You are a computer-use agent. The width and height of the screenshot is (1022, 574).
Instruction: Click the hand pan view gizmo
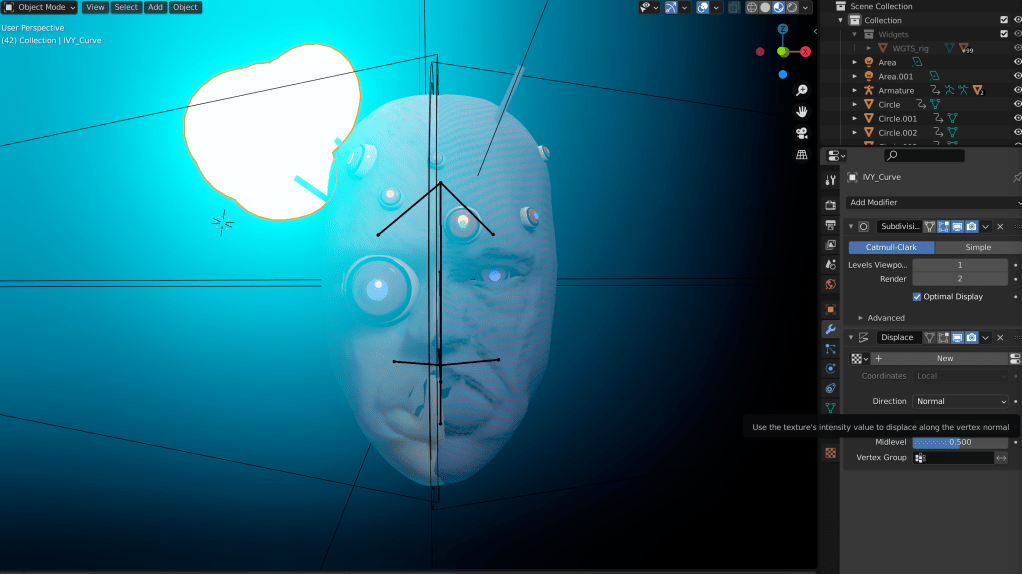(x=801, y=112)
